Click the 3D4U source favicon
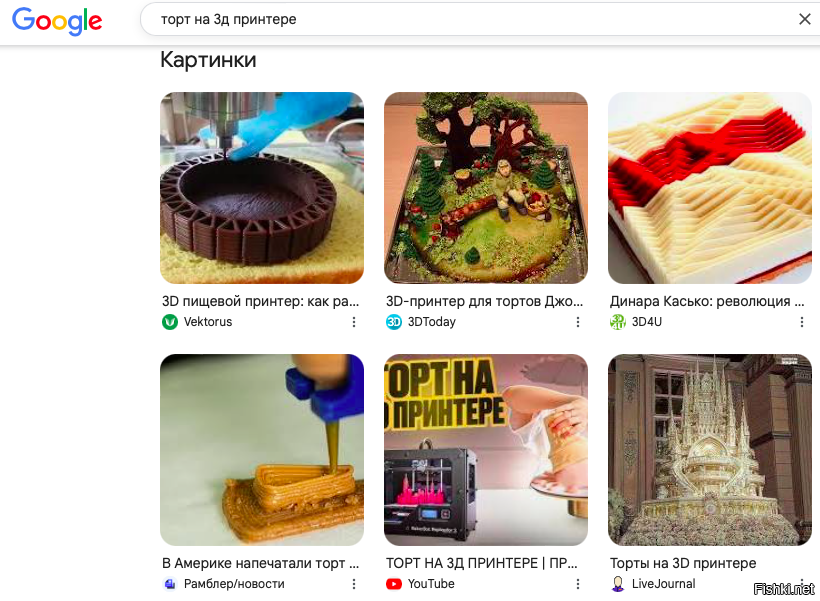 (618, 322)
